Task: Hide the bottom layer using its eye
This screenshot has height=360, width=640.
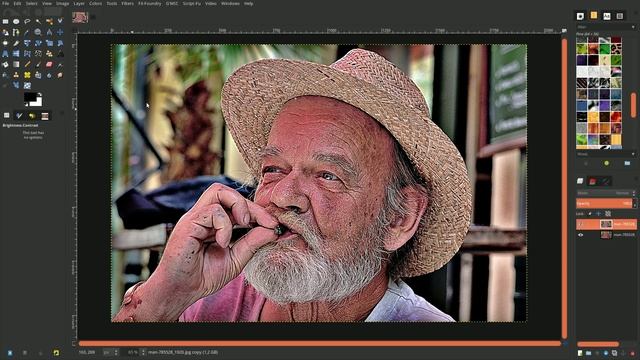Action: 580,235
